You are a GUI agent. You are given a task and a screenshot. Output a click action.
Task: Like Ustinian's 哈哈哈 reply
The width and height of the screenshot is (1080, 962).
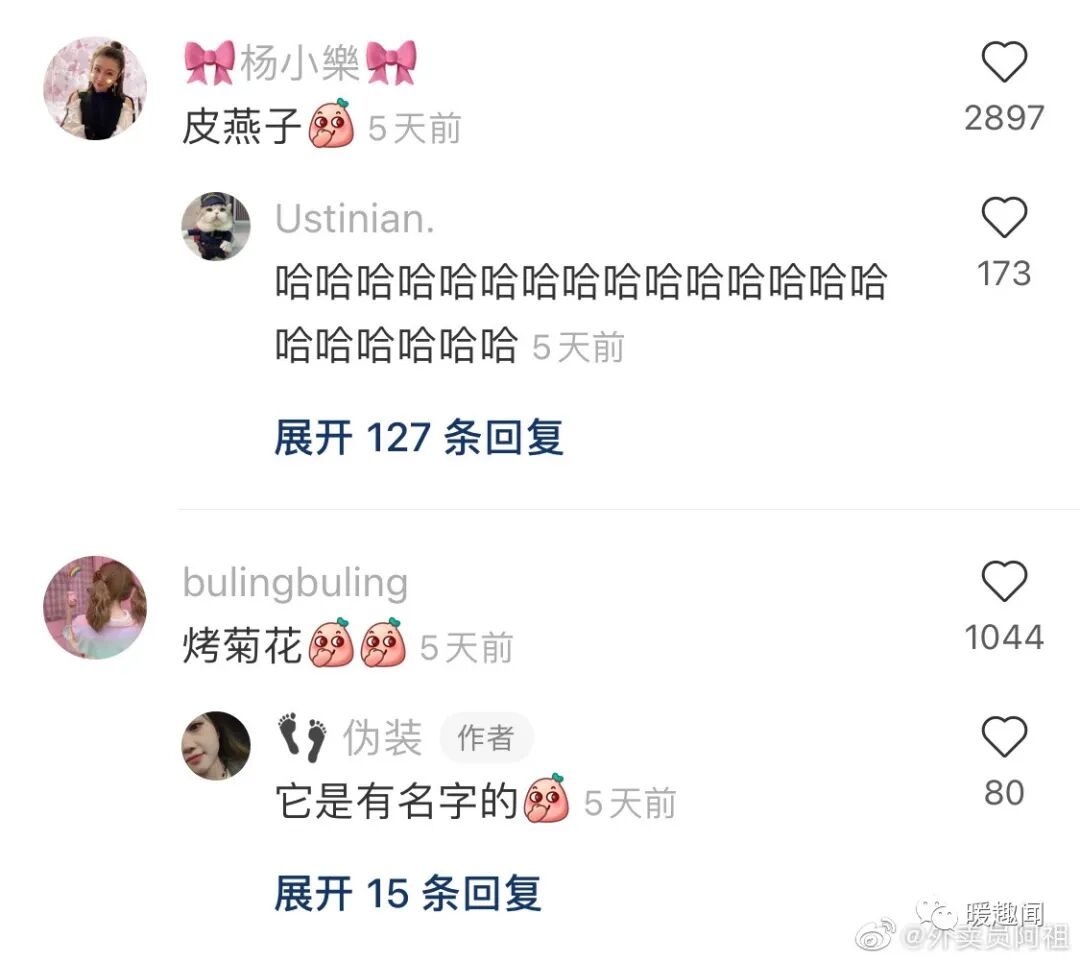click(1004, 218)
